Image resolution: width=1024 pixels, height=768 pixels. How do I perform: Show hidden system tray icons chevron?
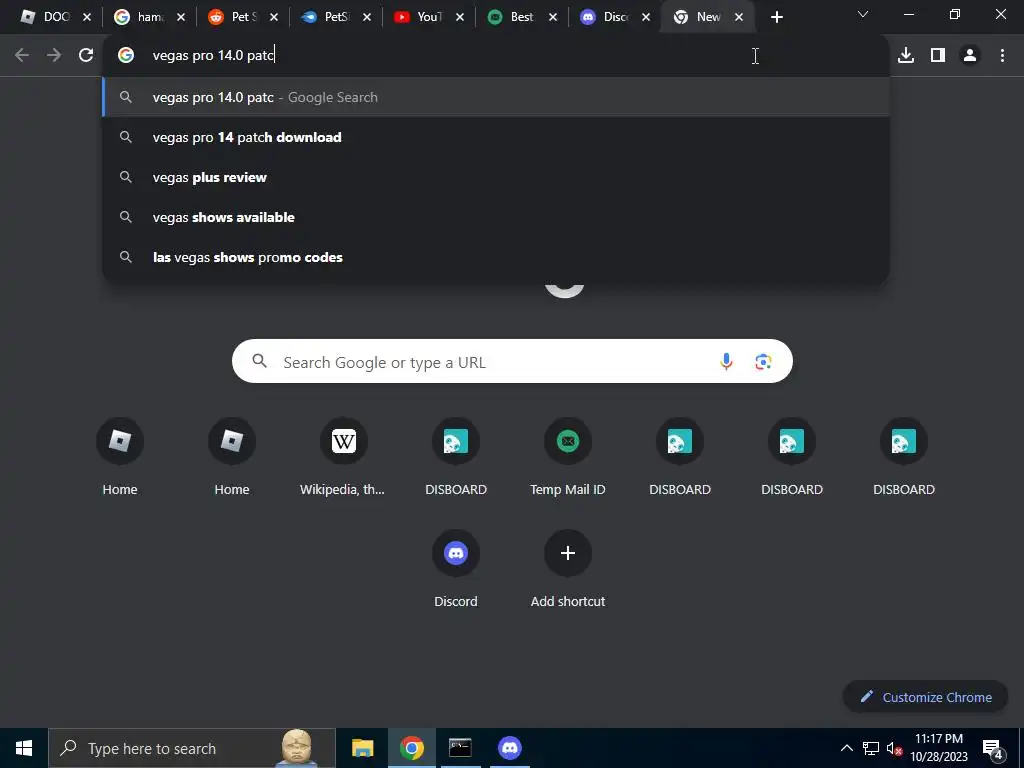click(846, 748)
